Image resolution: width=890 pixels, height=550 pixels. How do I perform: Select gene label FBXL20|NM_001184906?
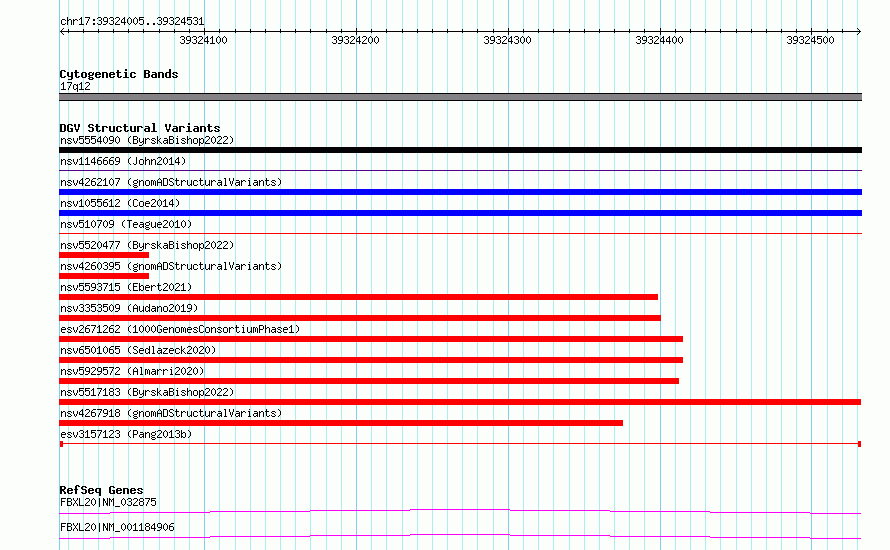pos(117,527)
